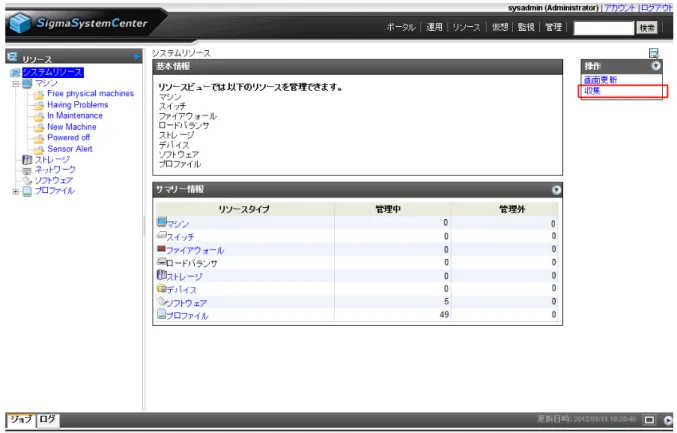Open the スイッチ link in summary table
The image size is (677, 433).
[x=180, y=237]
